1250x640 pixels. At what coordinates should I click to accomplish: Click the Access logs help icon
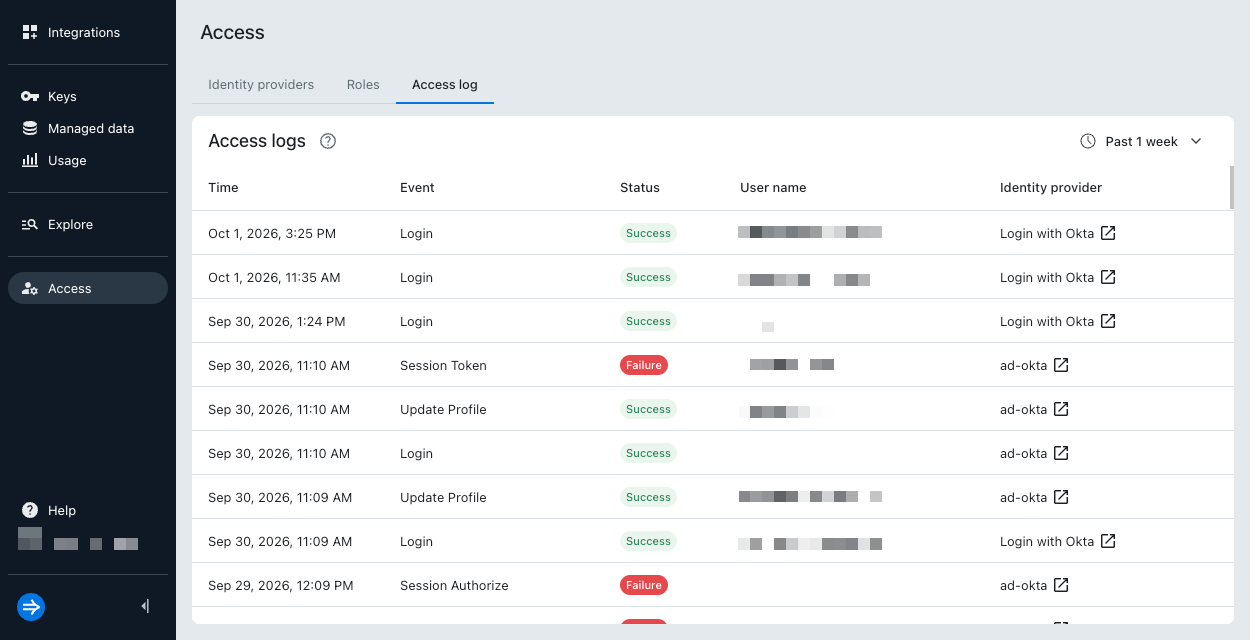pos(328,141)
